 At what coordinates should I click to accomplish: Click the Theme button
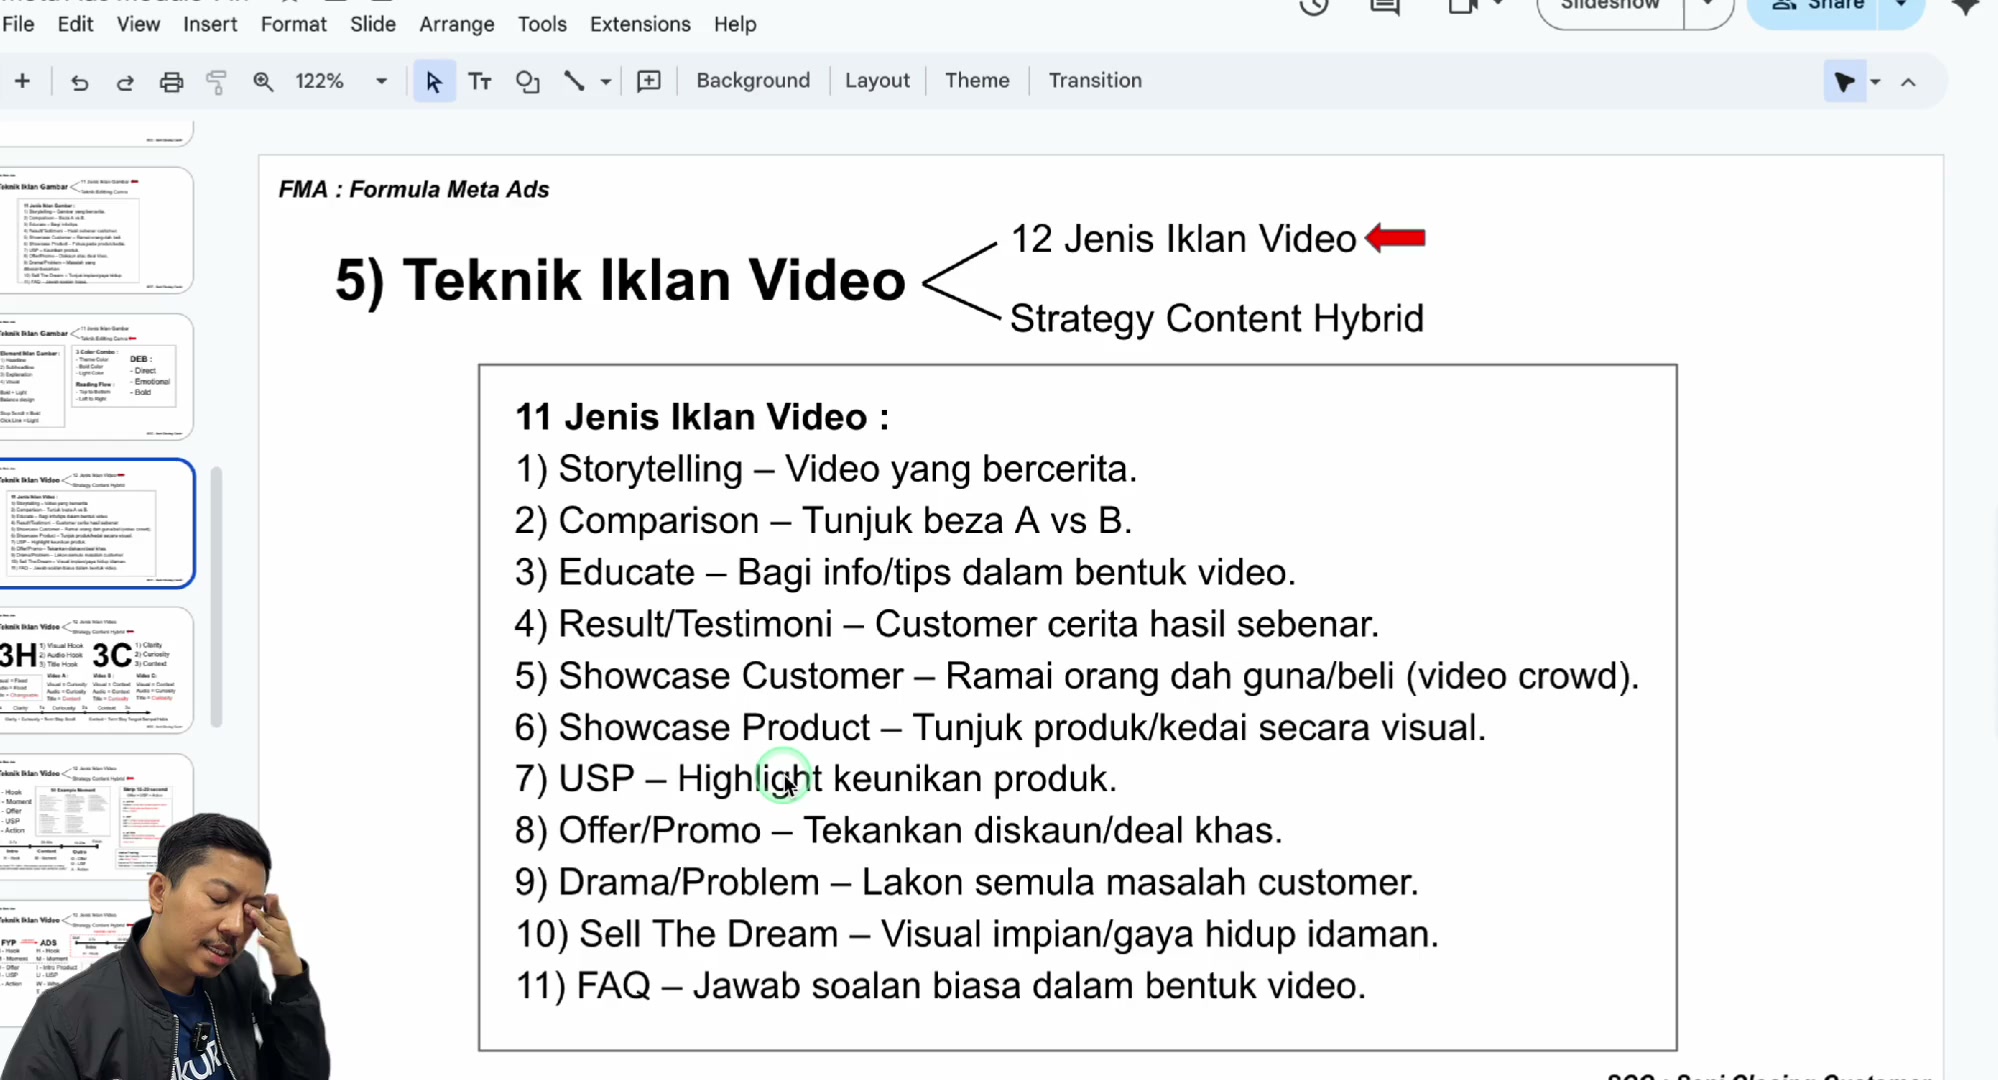click(977, 81)
